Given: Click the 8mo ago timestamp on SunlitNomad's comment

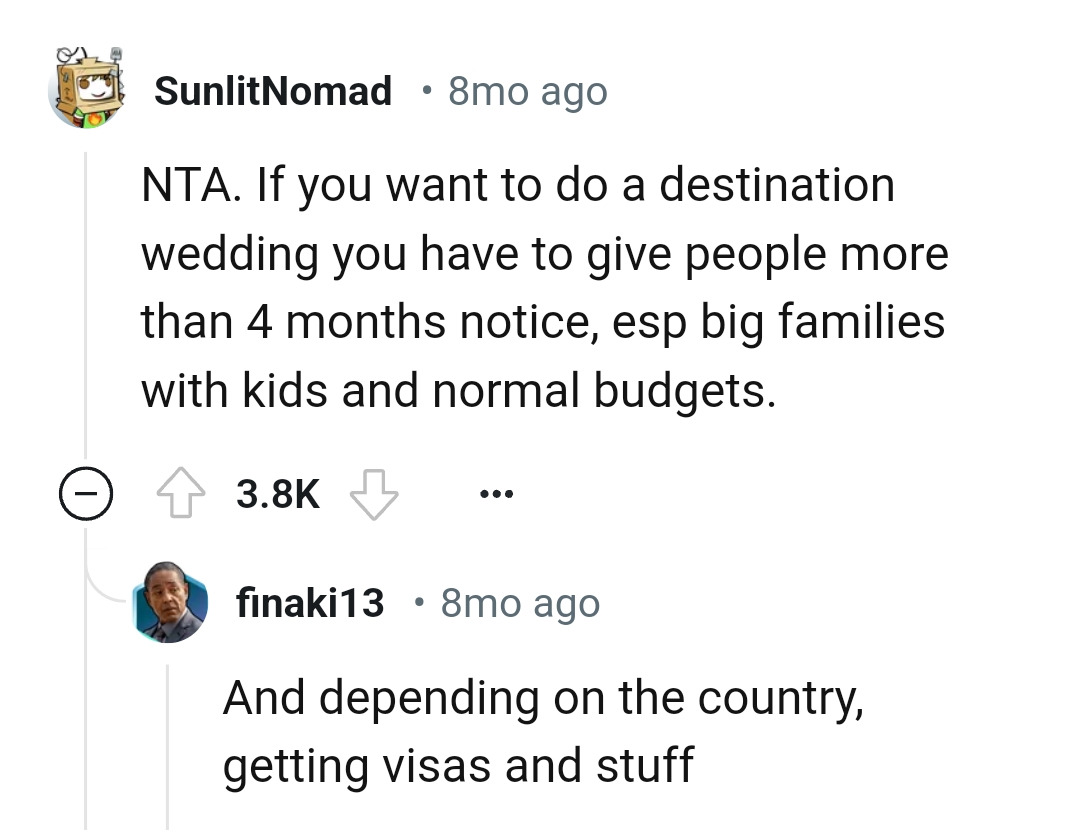Looking at the screenshot, I should (527, 90).
